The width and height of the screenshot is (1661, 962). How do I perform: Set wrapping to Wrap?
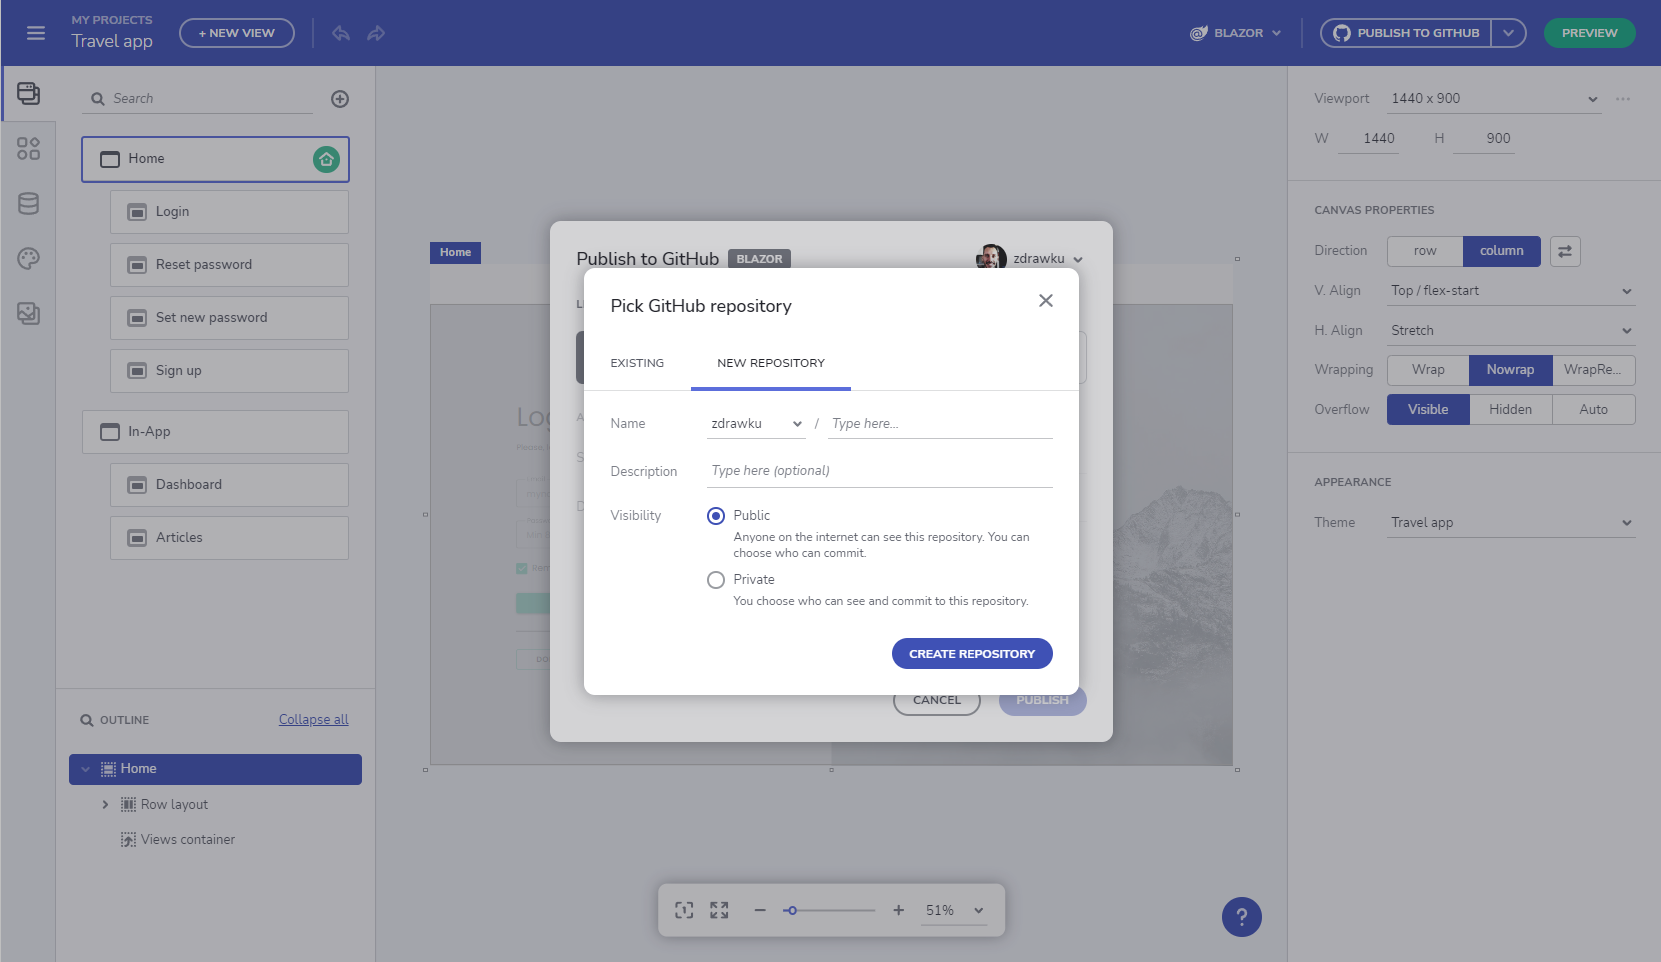click(1428, 370)
